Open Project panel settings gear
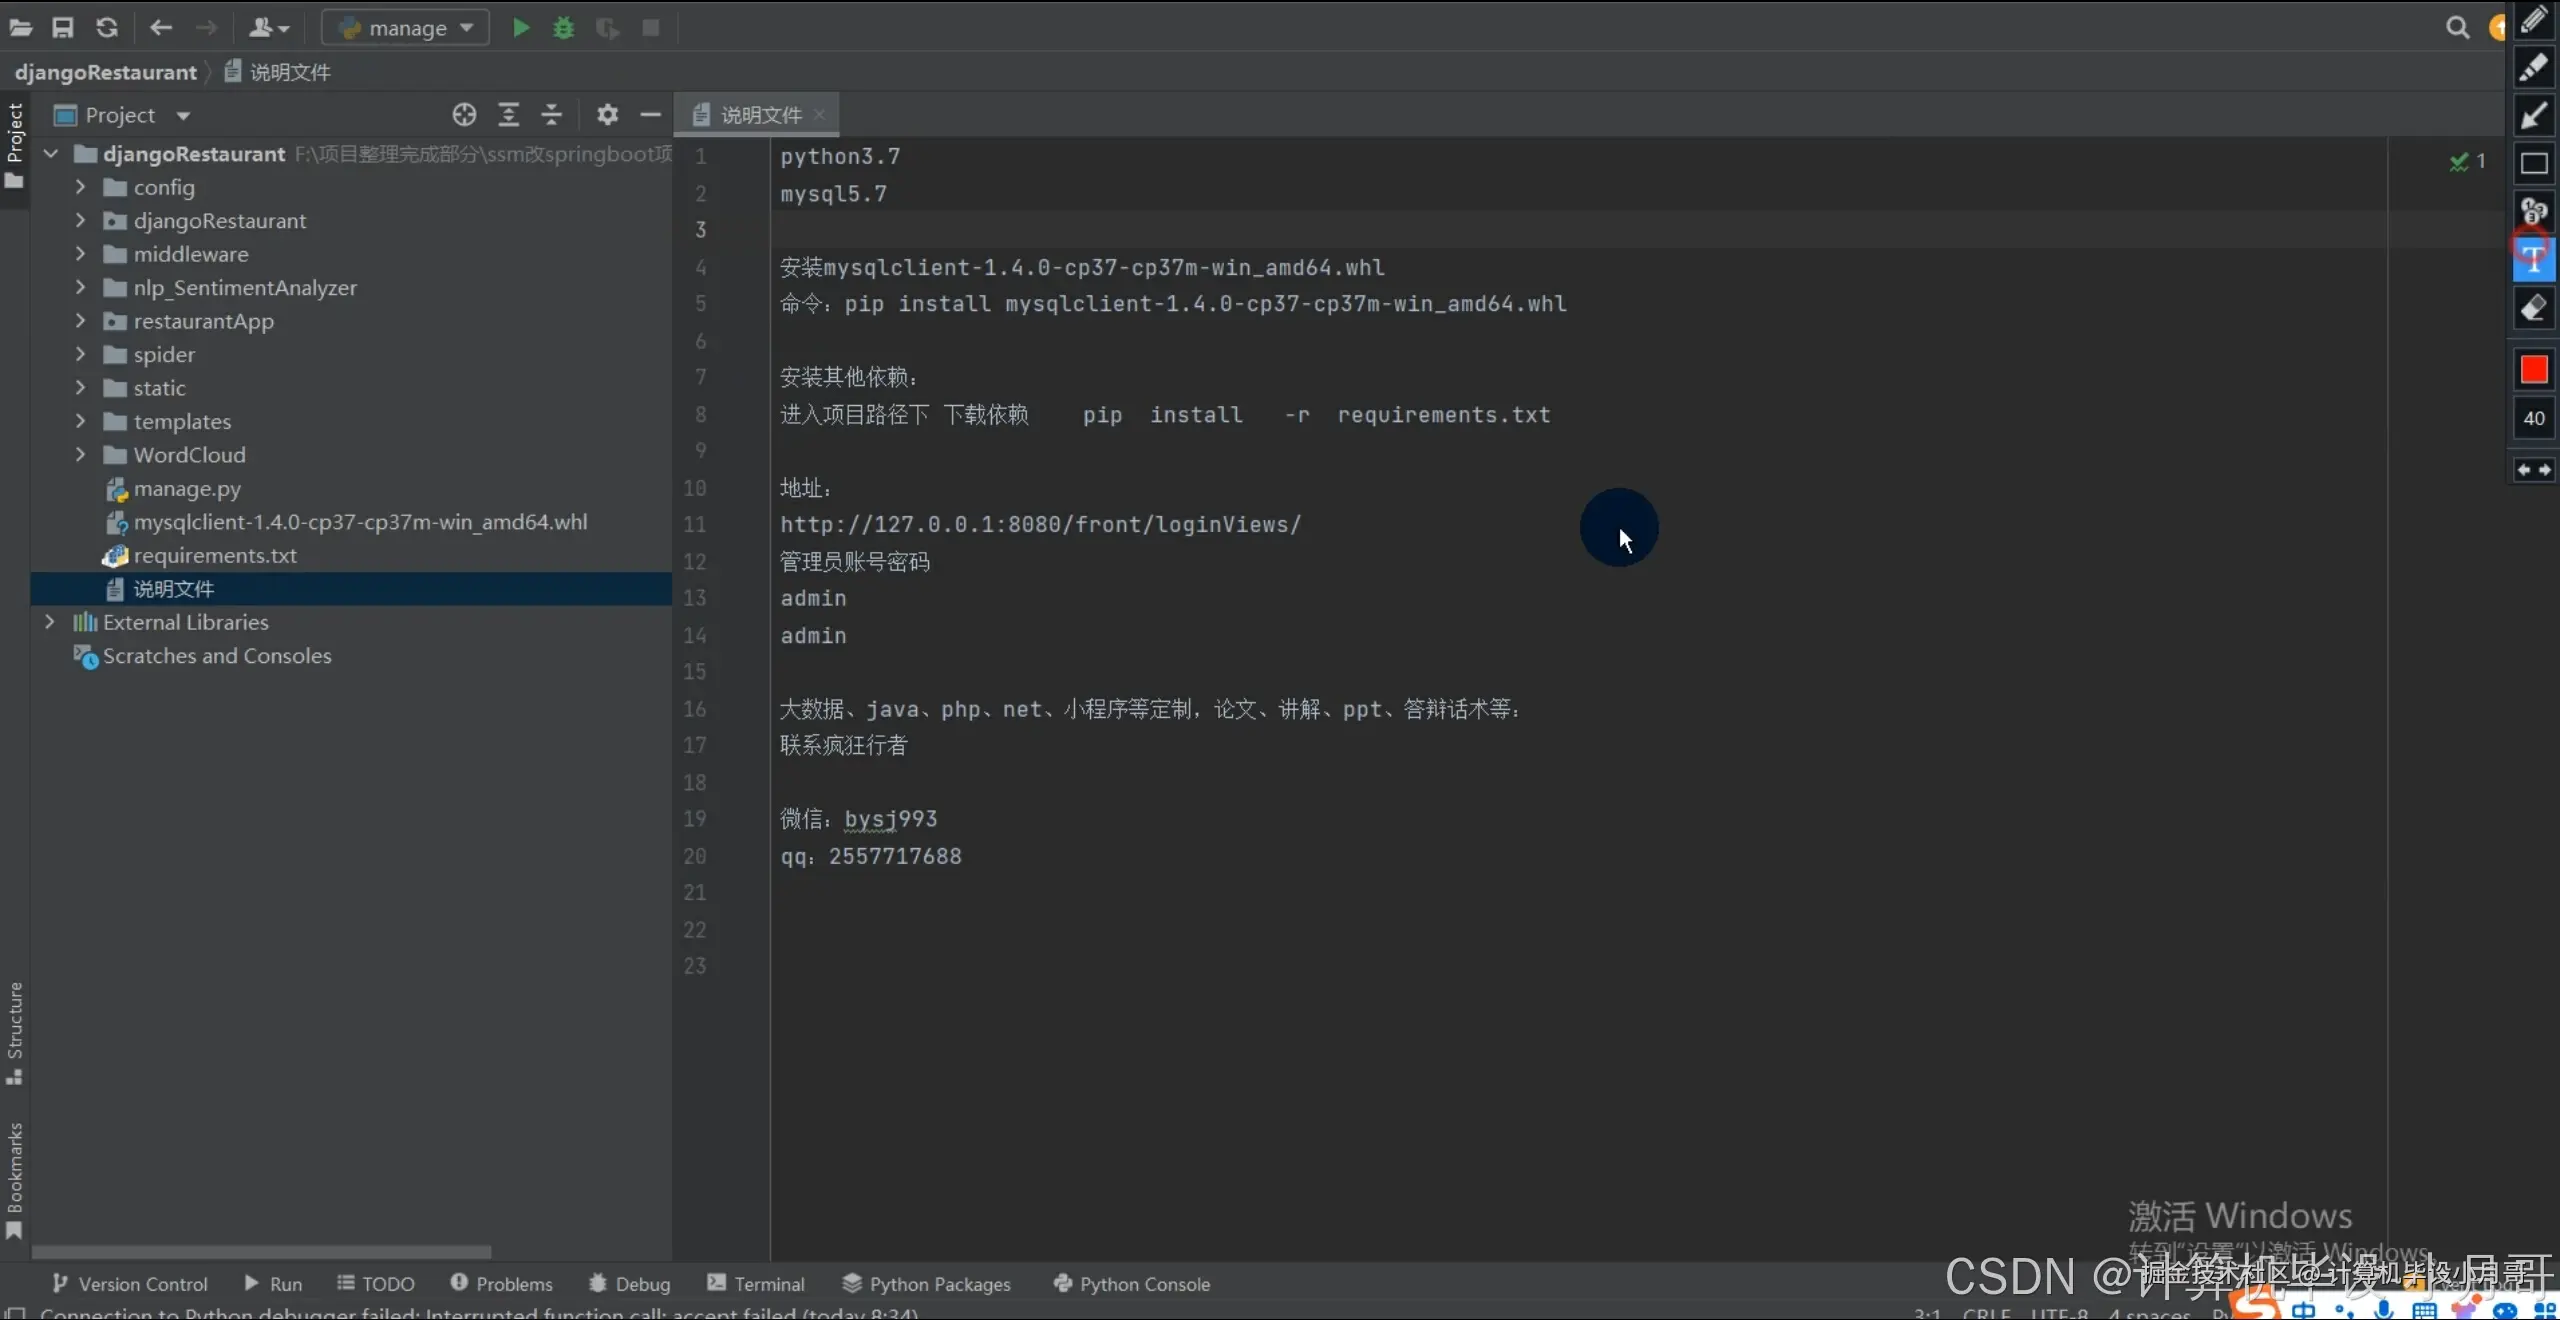Viewport: 2560px width, 1320px height. pos(607,115)
